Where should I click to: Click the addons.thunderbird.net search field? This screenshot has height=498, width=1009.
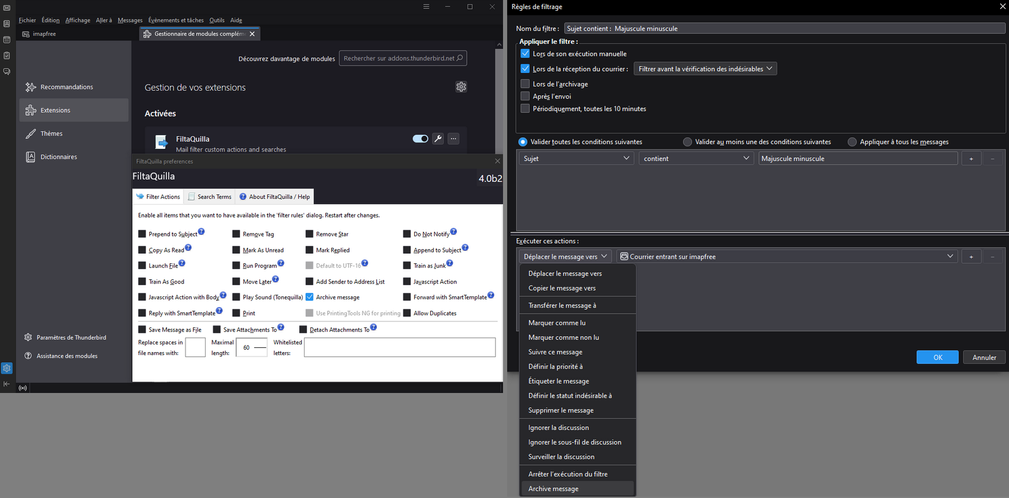point(403,59)
